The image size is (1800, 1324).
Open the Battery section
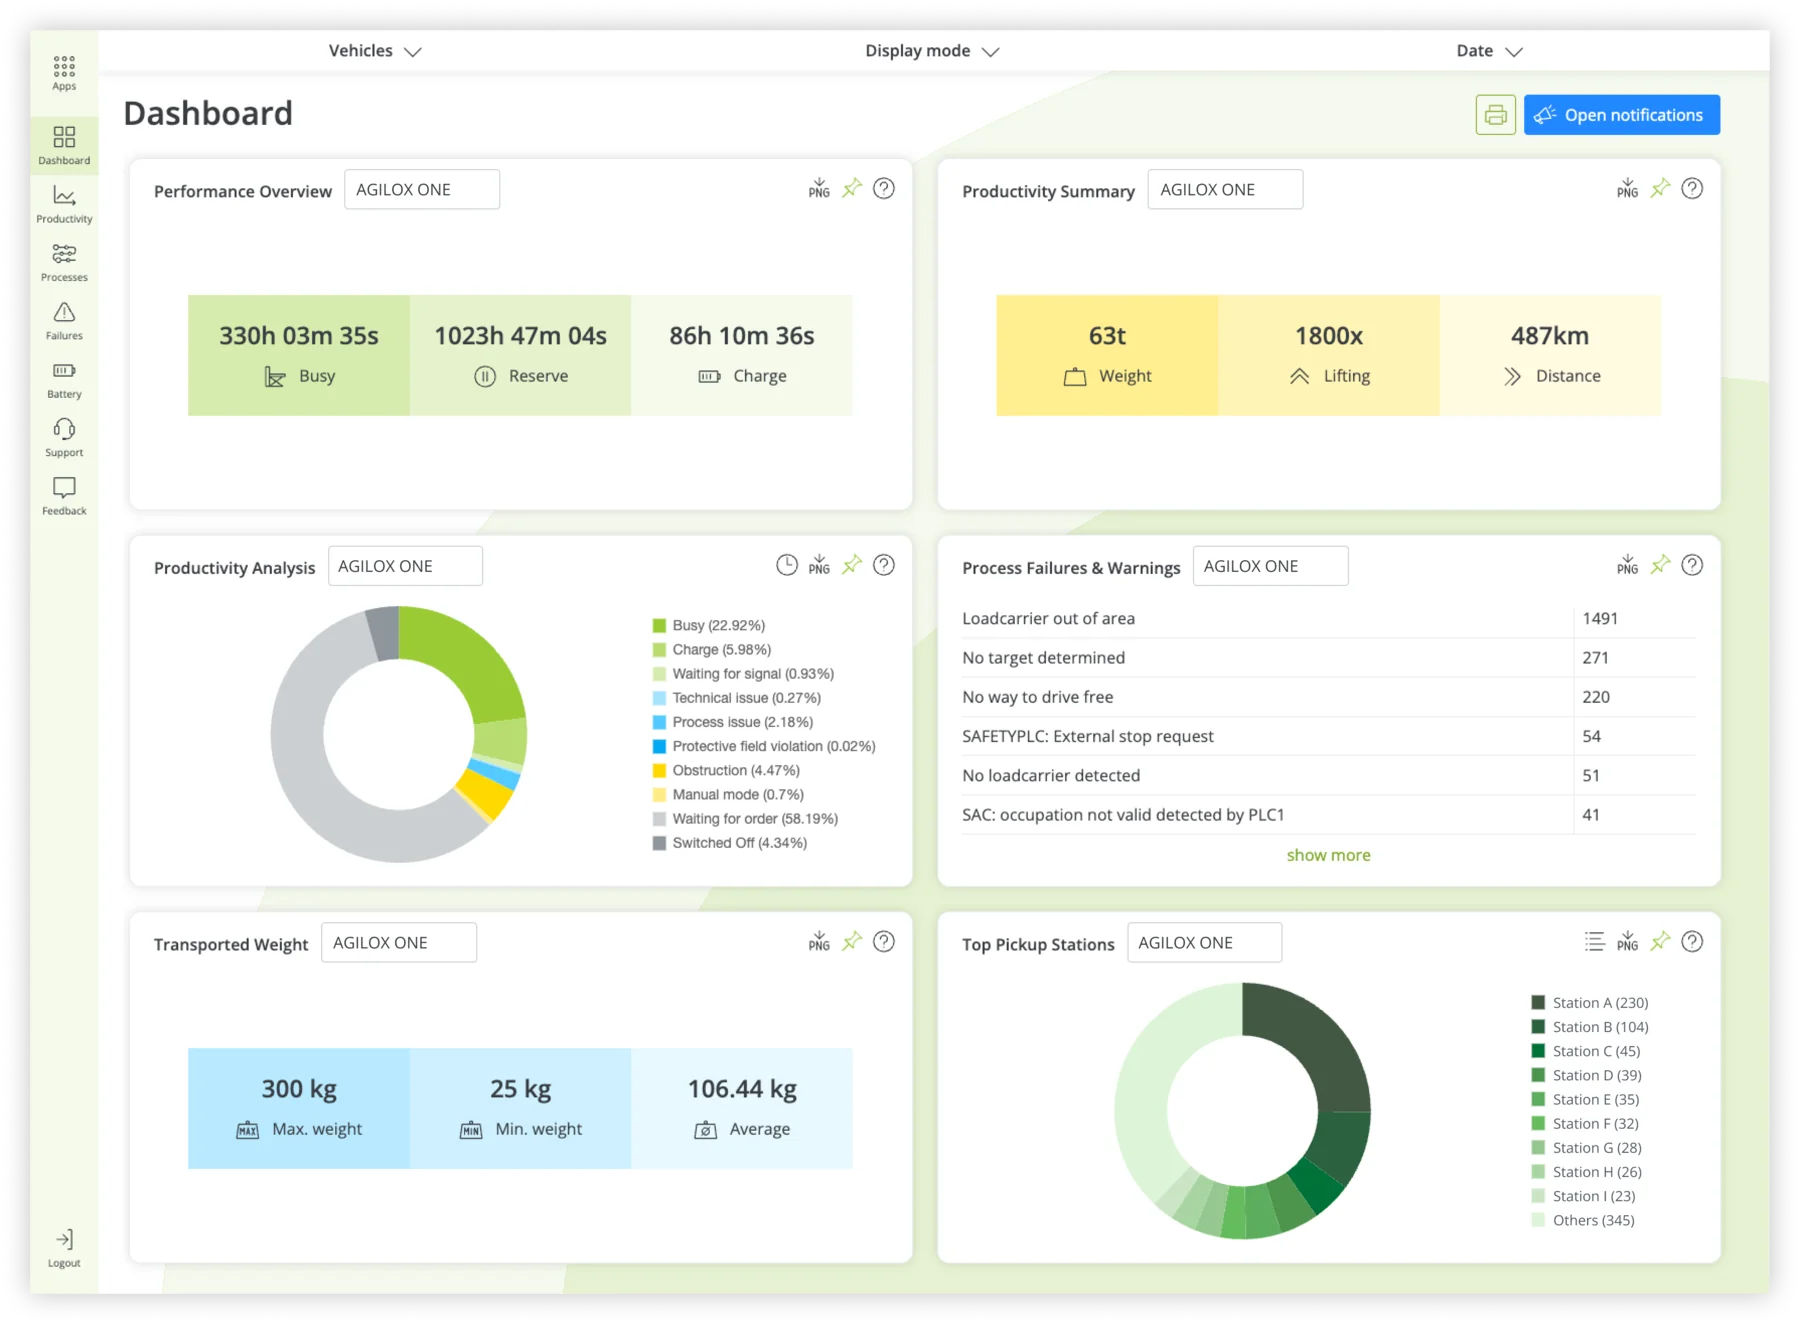[64, 380]
